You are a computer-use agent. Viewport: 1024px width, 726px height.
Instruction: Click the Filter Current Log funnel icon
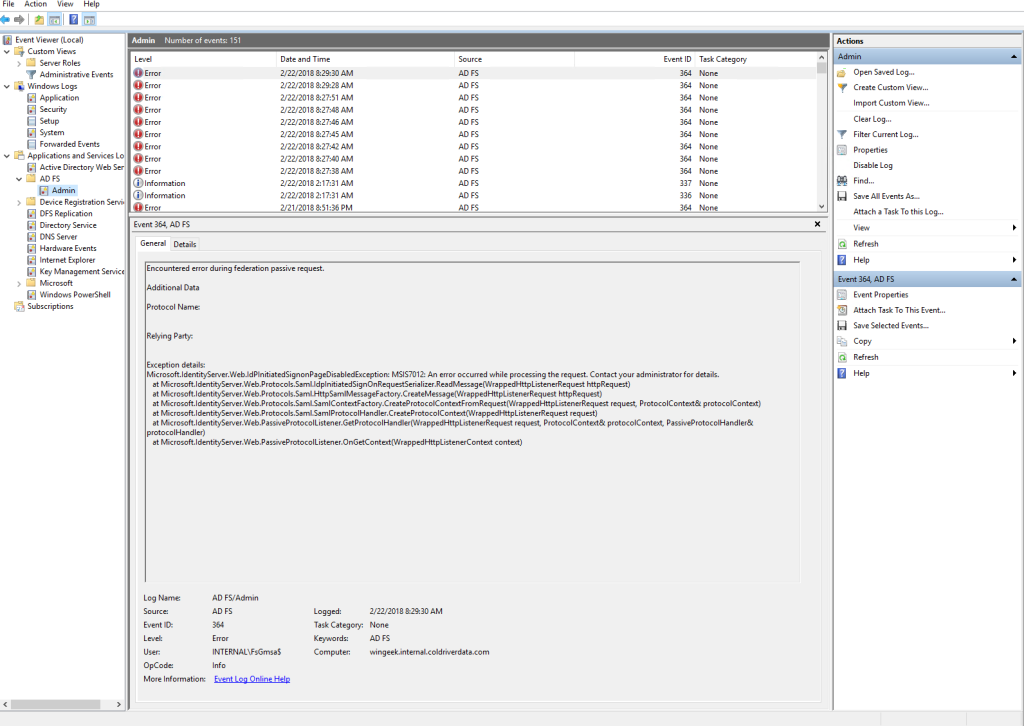pyautogui.click(x=842, y=134)
